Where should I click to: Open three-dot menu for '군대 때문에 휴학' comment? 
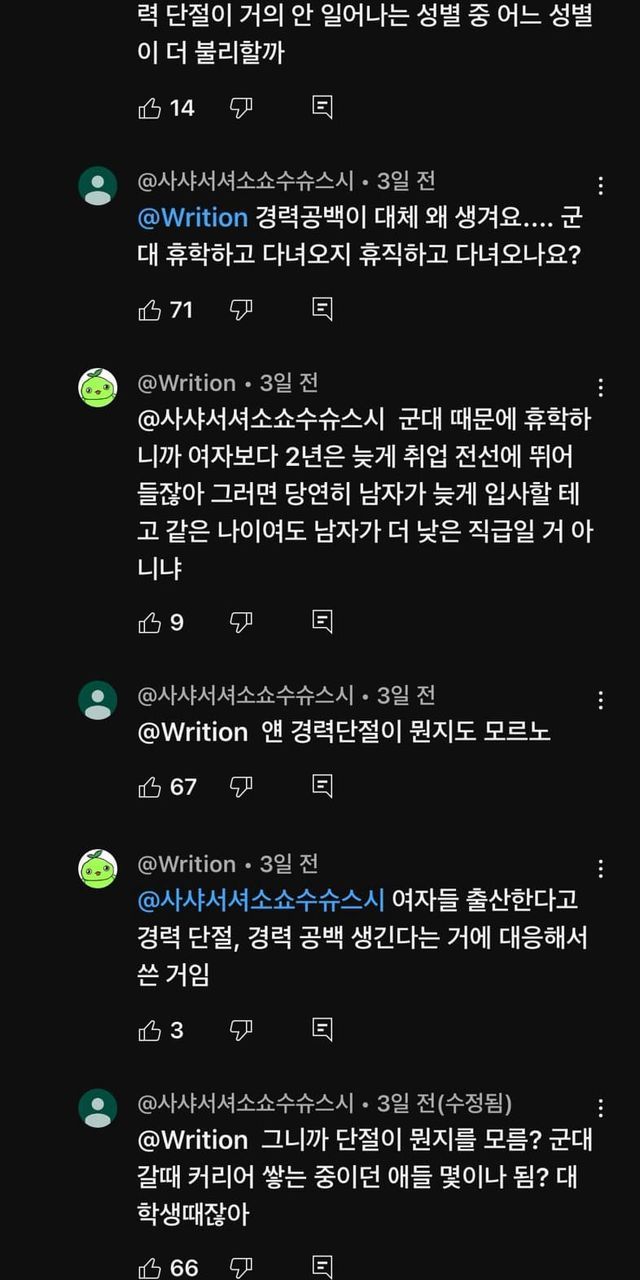tap(600, 388)
